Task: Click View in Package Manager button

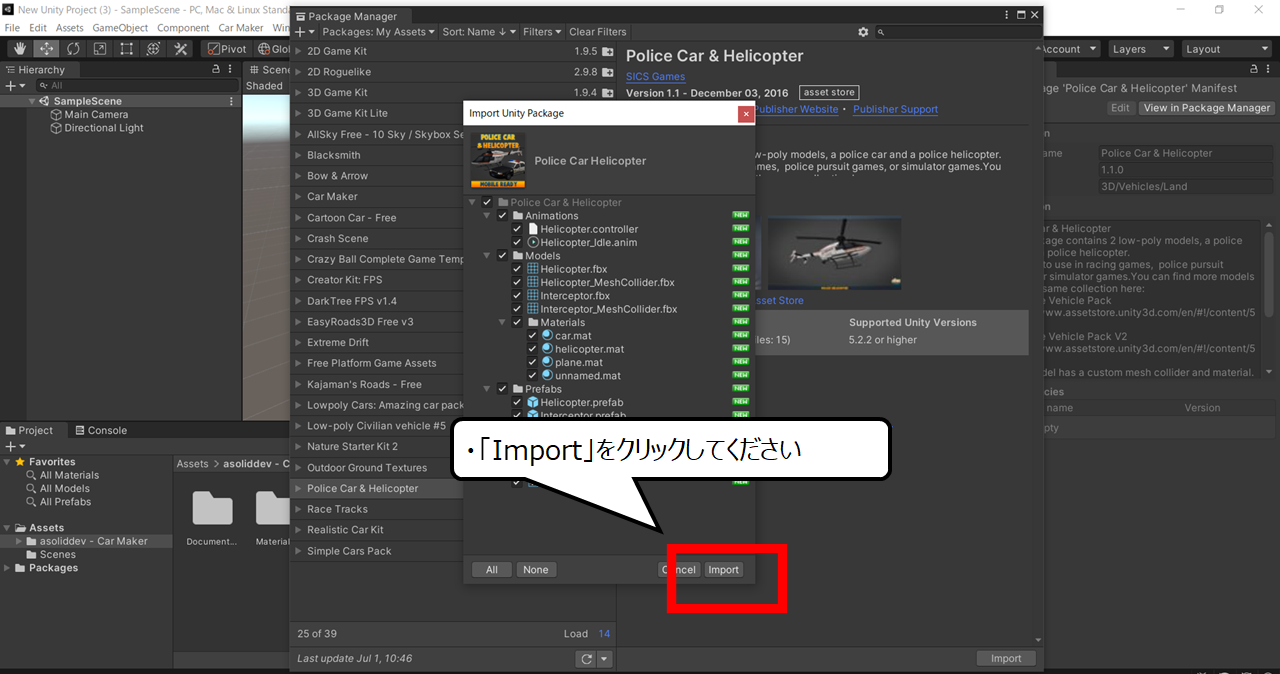Action: click(1207, 108)
